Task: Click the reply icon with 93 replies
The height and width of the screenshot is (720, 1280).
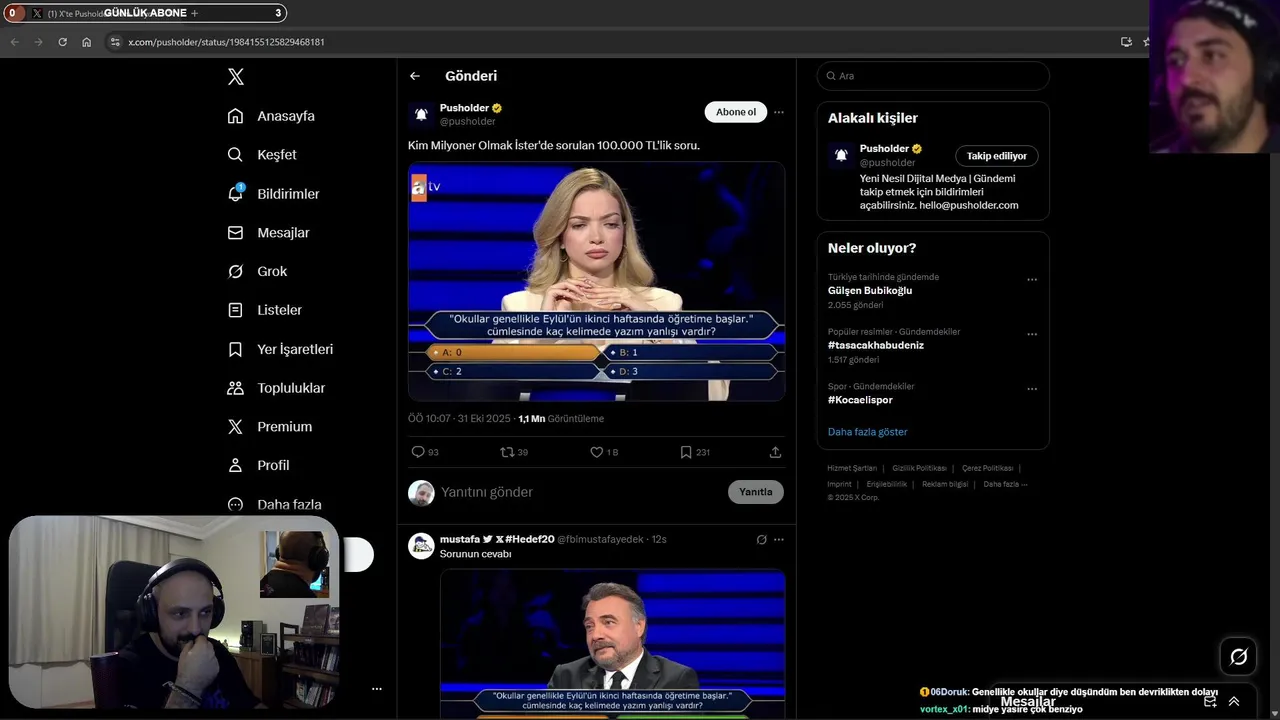Action: [418, 452]
